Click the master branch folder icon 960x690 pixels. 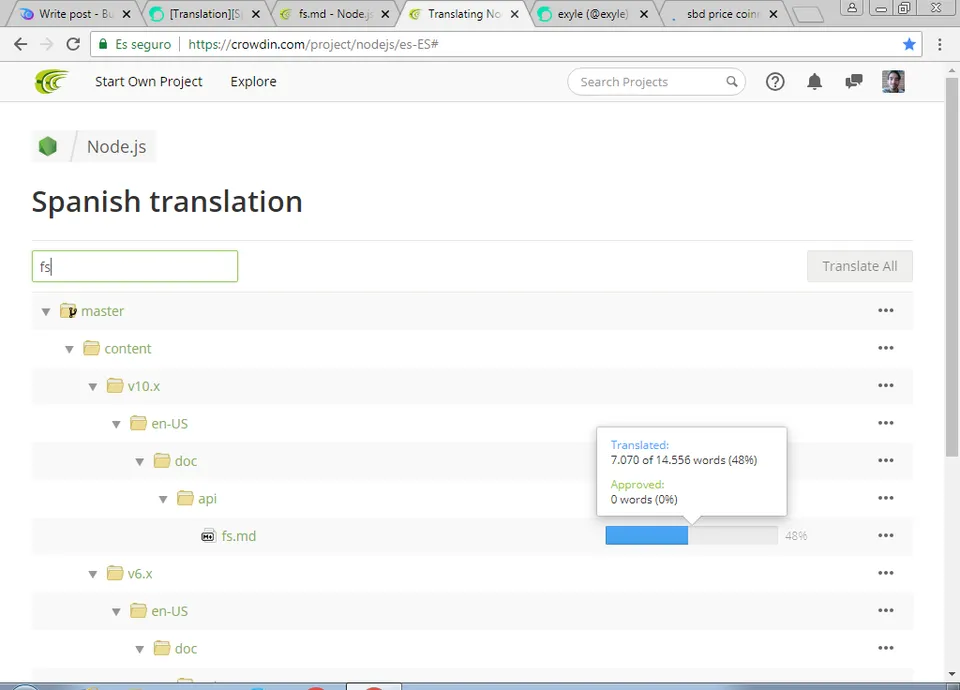click(68, 311)
